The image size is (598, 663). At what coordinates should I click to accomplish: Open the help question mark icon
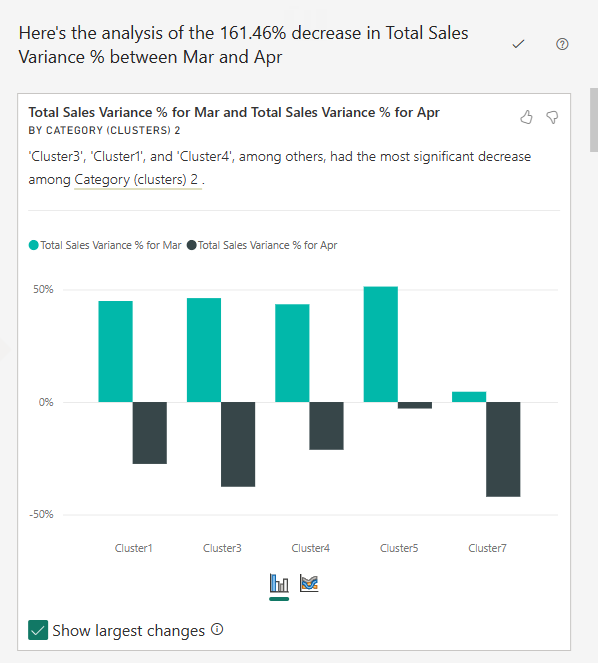click(562, 44)
